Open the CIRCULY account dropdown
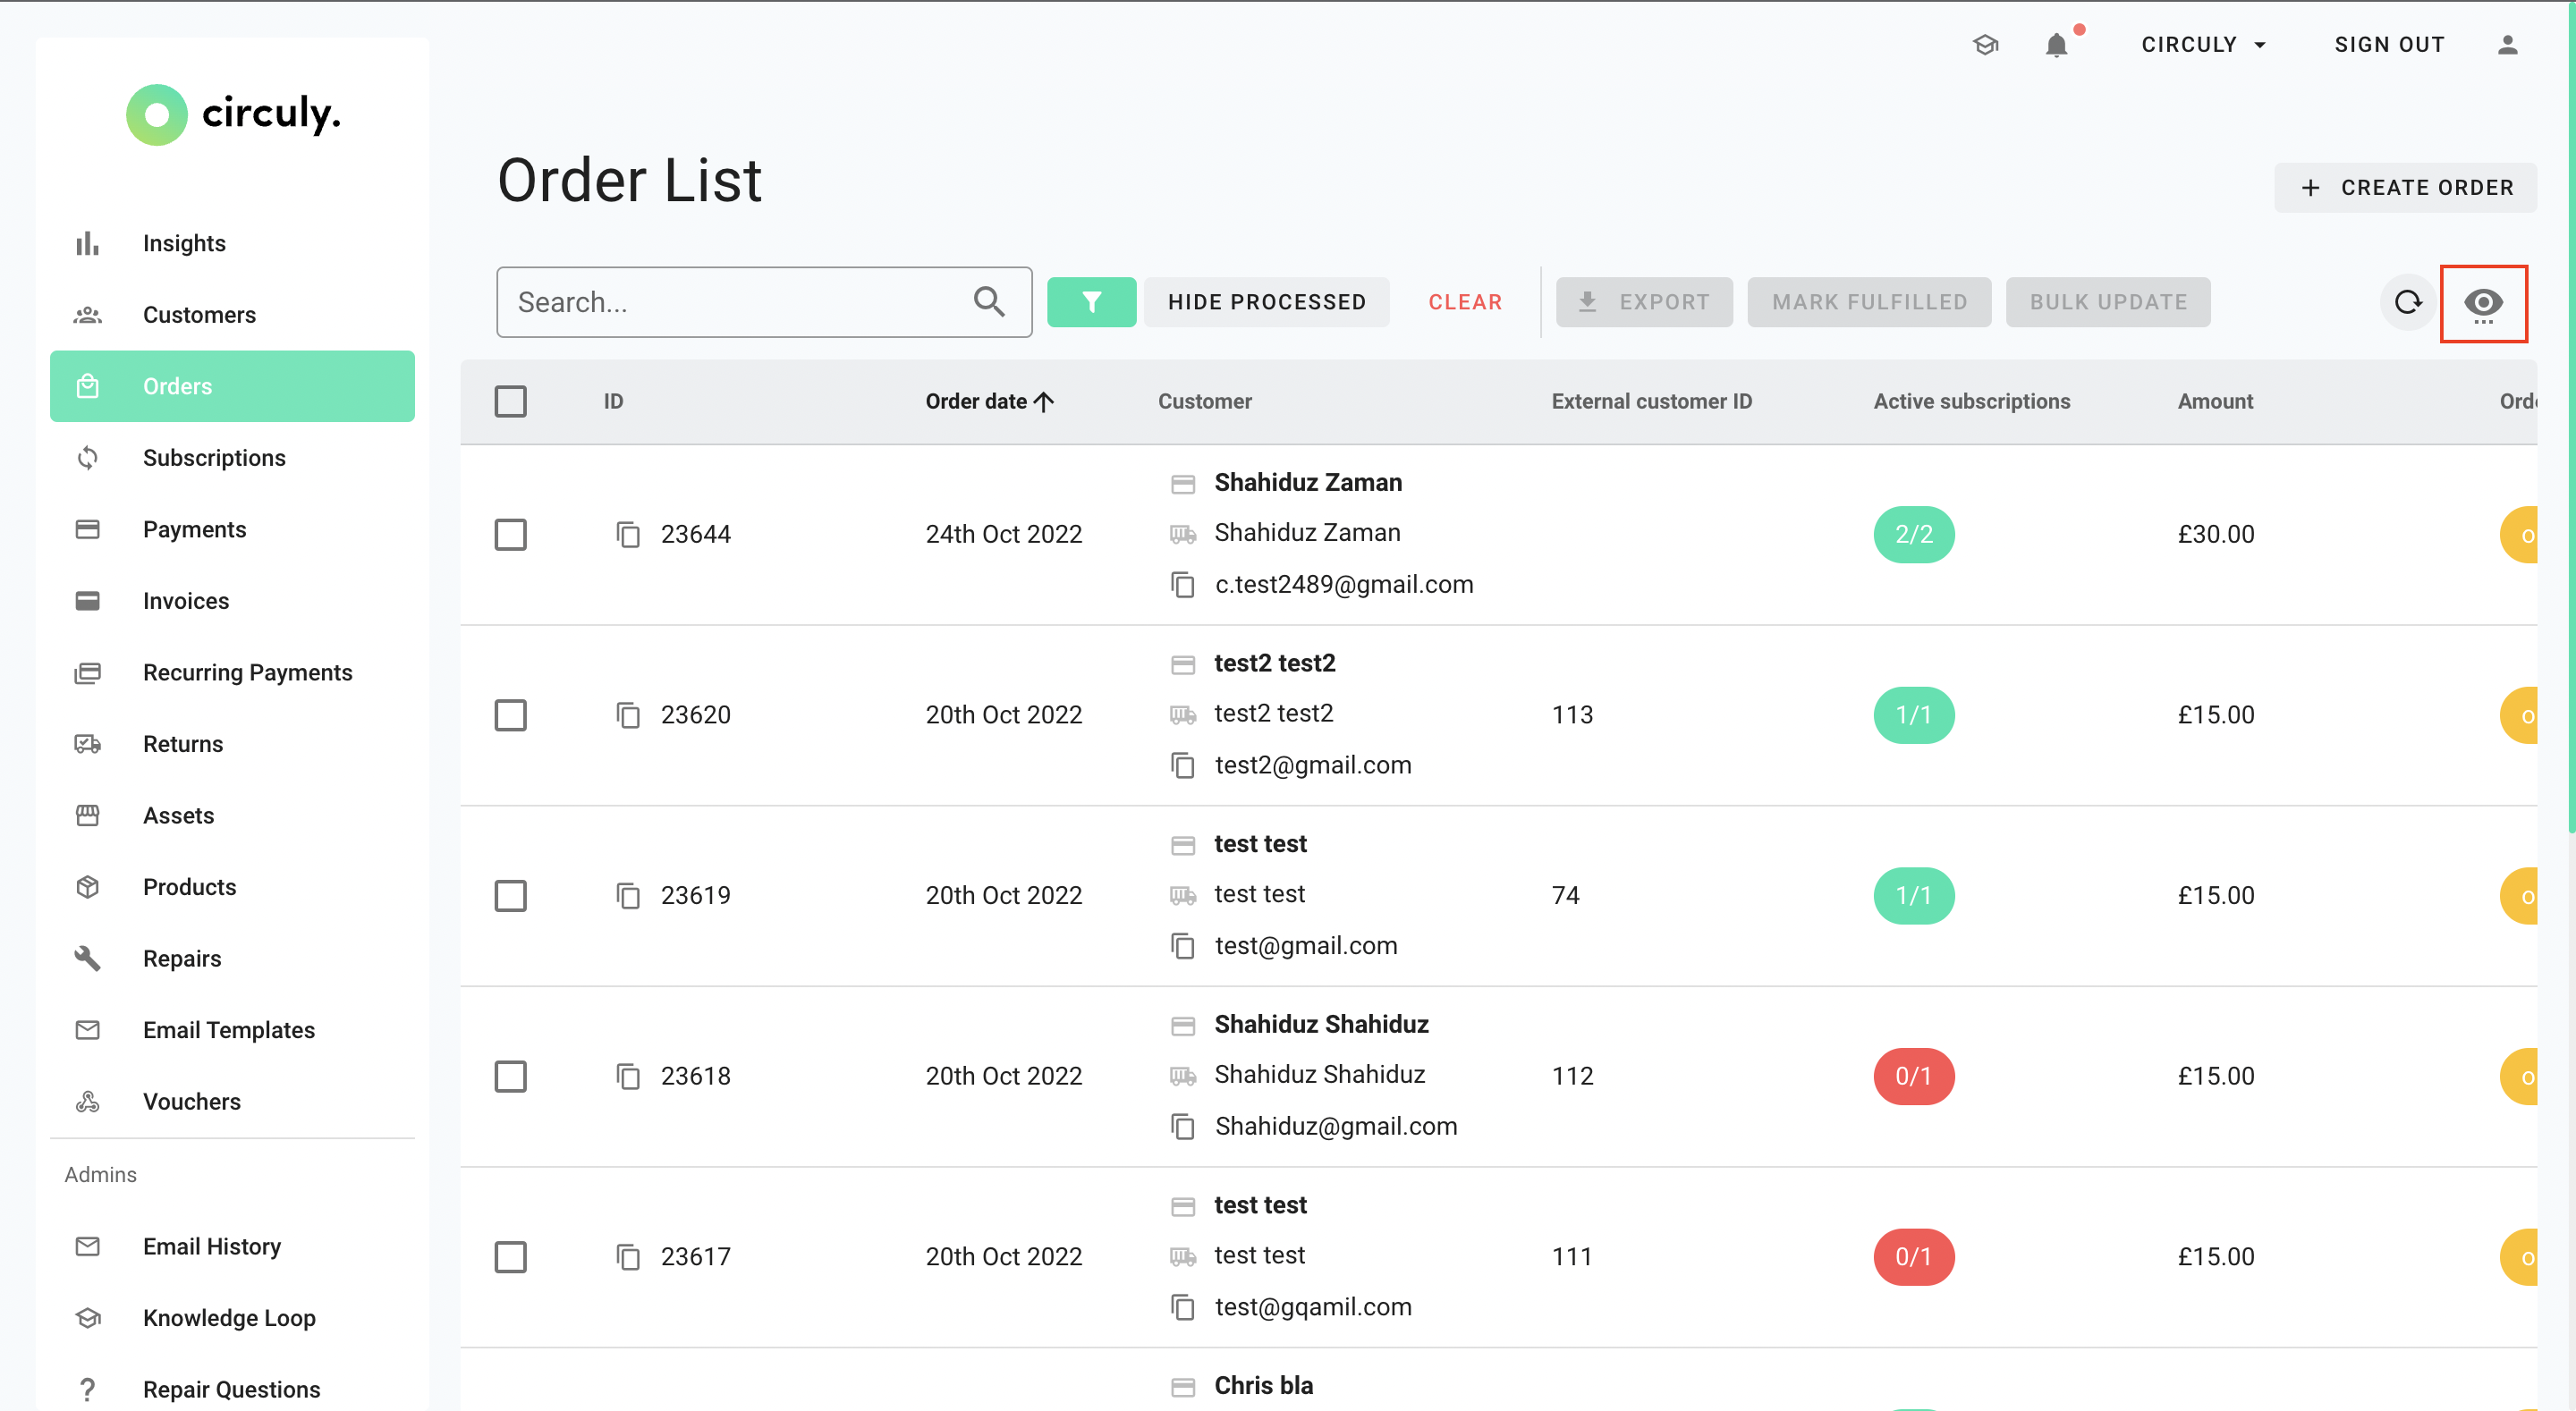Viewport: 2576px width, 1411px height. [x=2203, y=45]
